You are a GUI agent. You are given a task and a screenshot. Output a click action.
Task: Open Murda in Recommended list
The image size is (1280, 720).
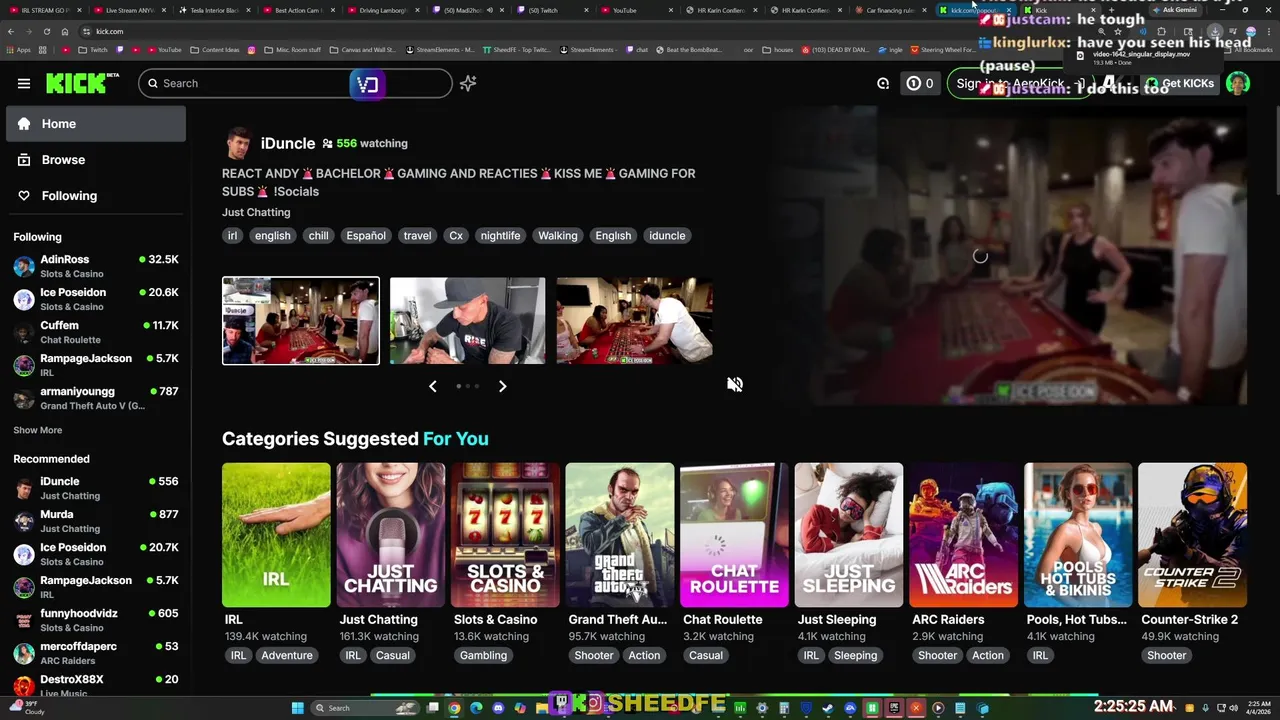pos(96,521)
